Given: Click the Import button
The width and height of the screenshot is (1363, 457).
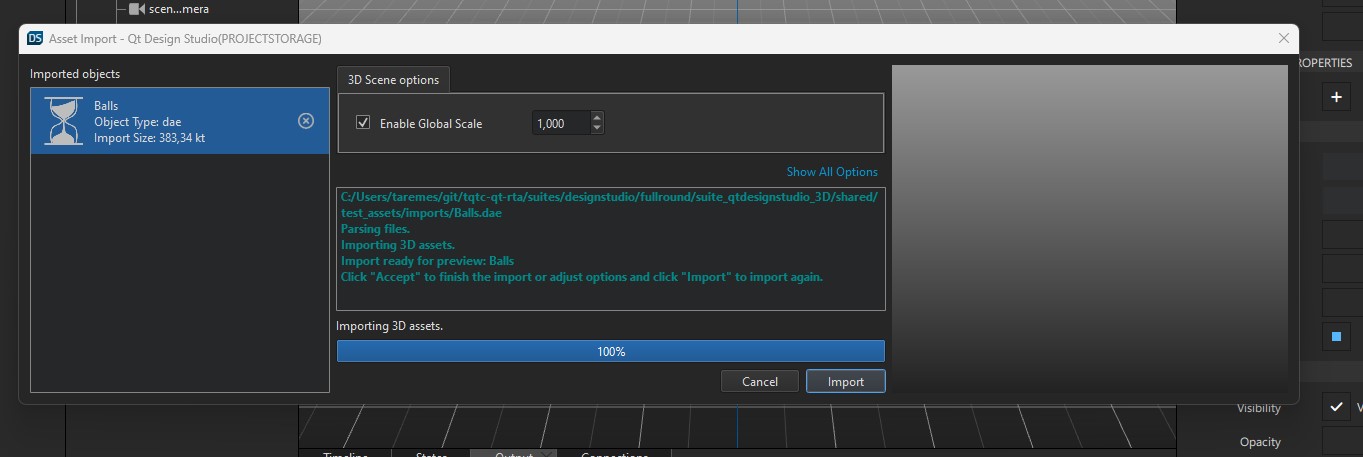Looking at the screenshot, I should 845,381.
